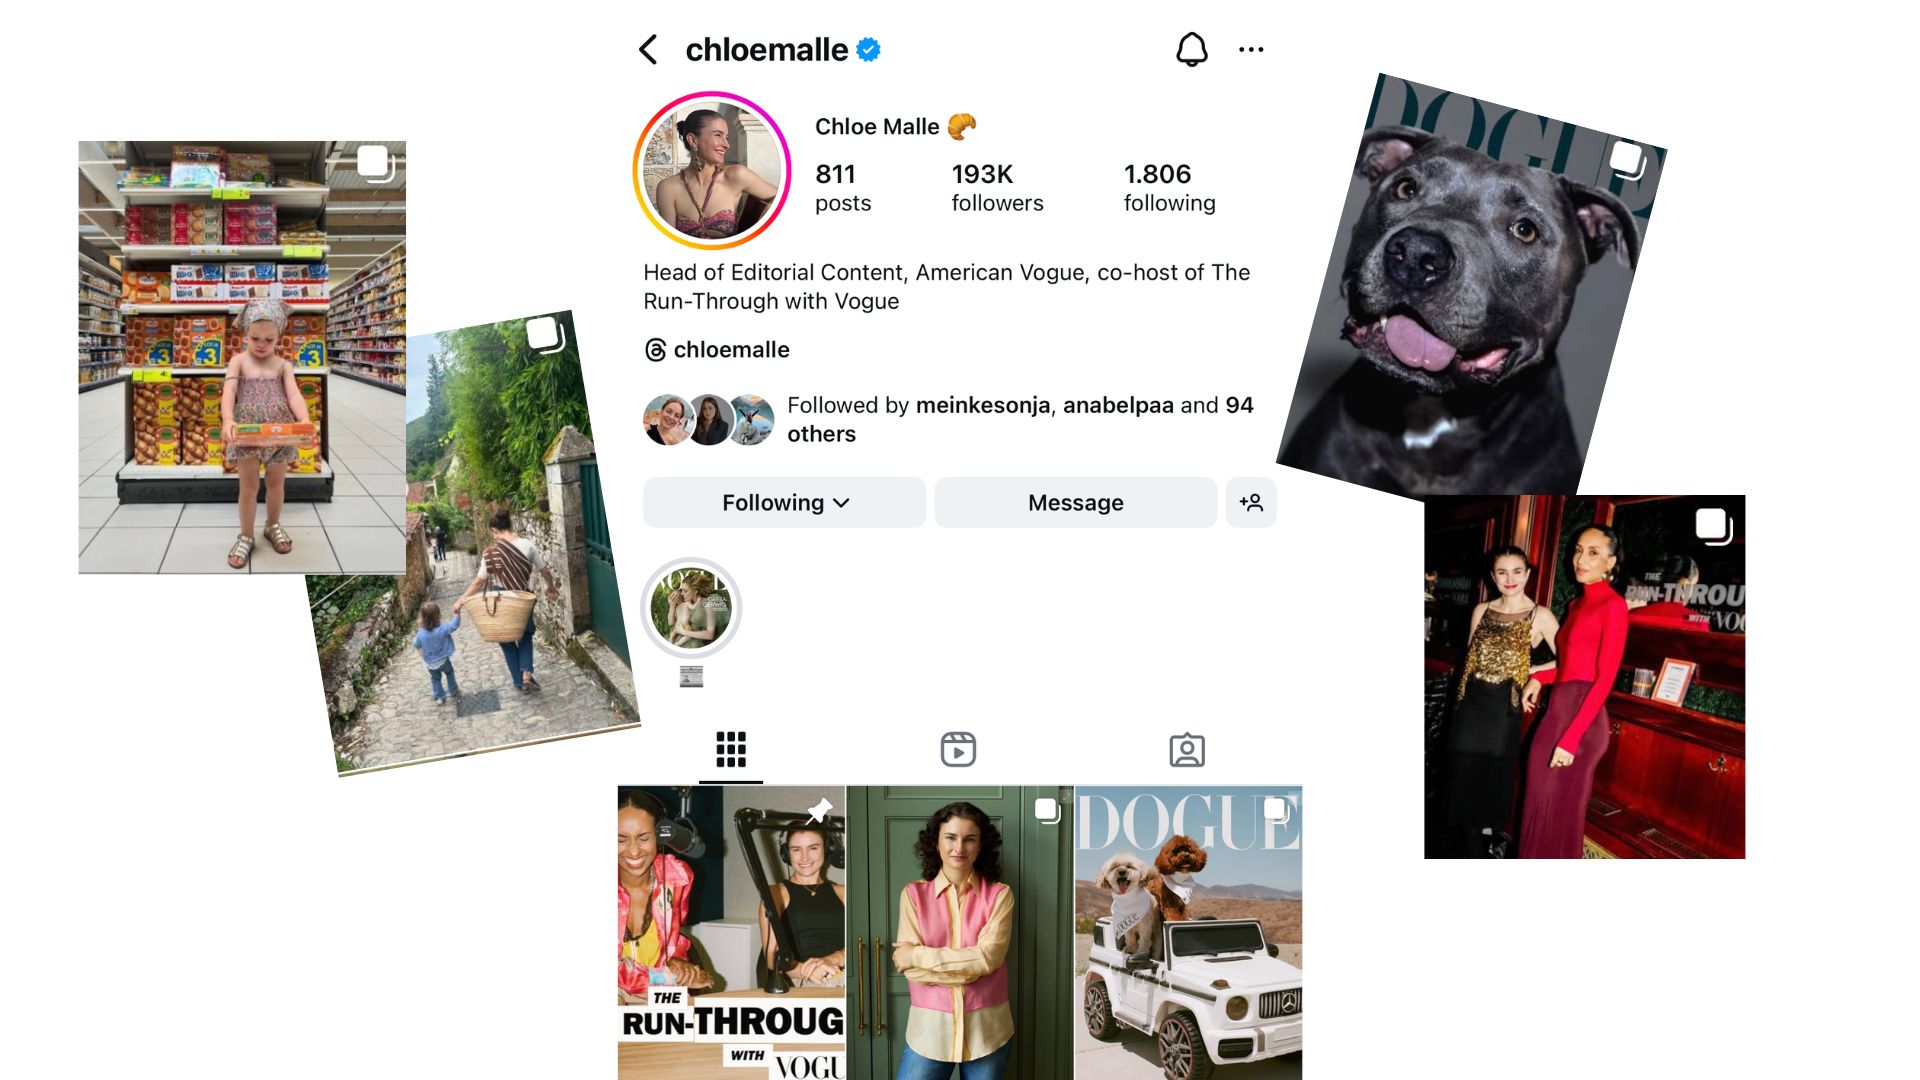The width and height of the screenshot is (1920, 1080).
Task: Switch to the posts grid tab
Action: click(731, 749)
